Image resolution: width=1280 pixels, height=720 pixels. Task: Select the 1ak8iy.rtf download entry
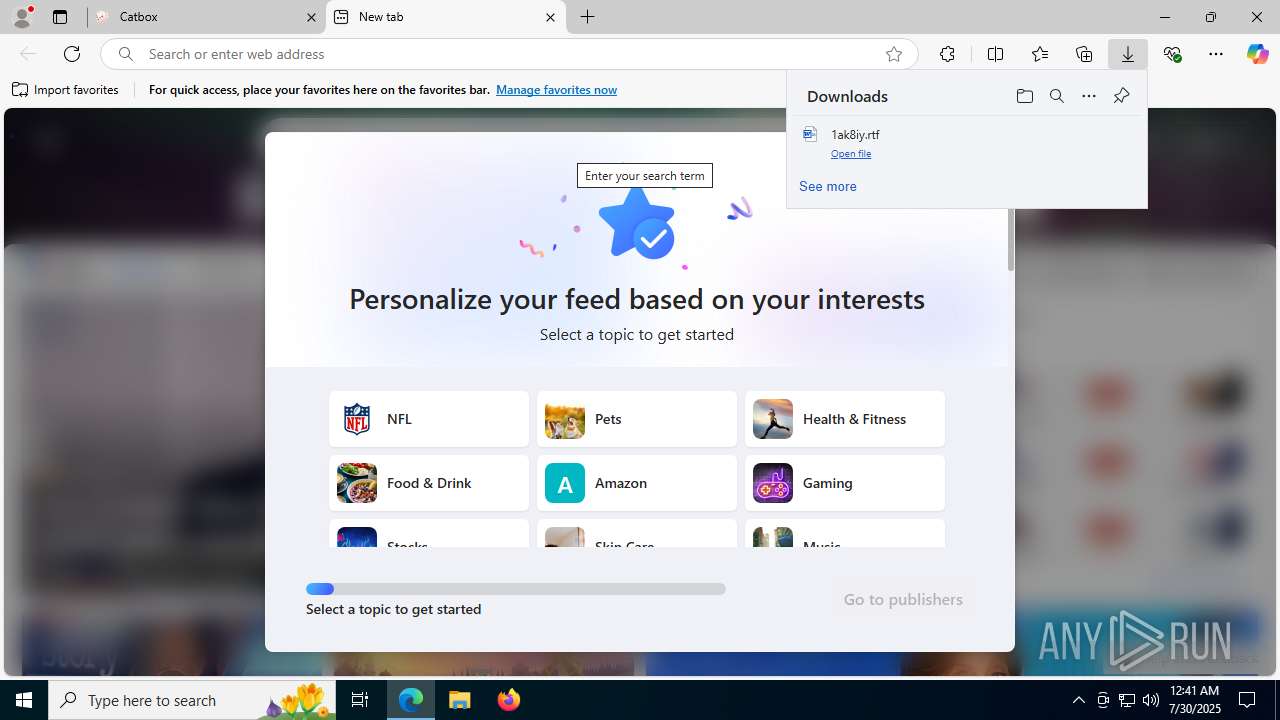(x=967, y=143)
